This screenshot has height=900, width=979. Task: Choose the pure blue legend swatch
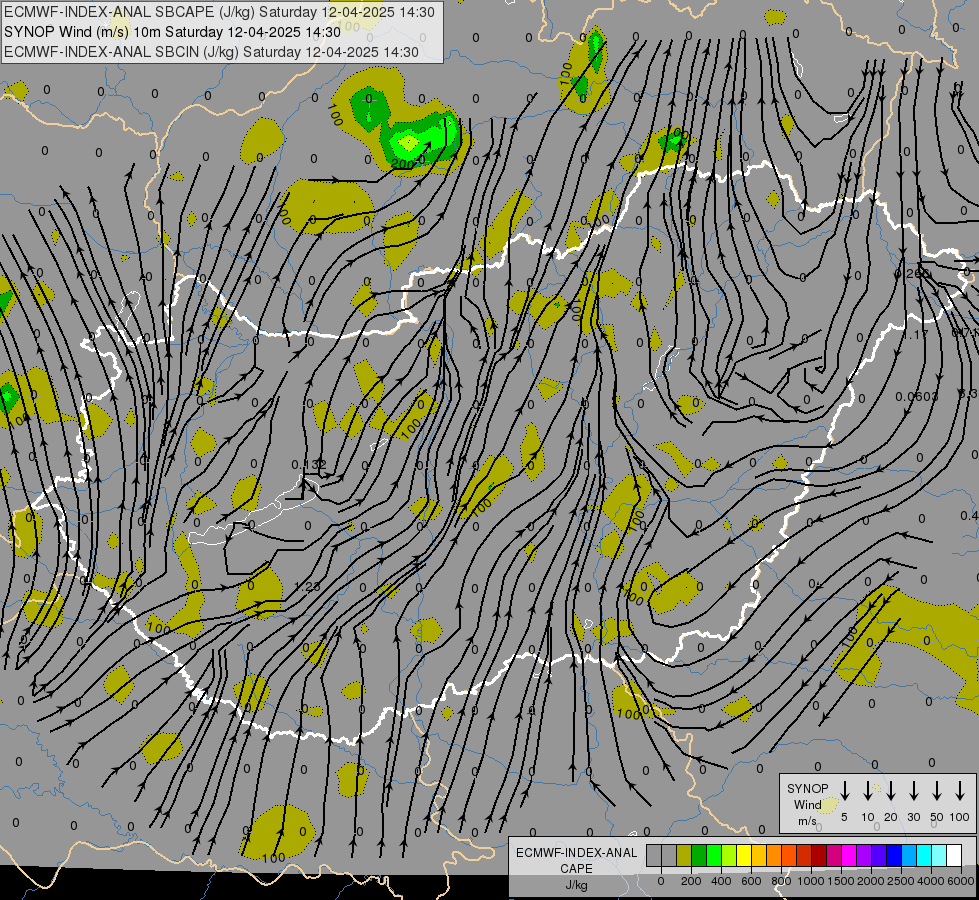[x=894, y=855]
